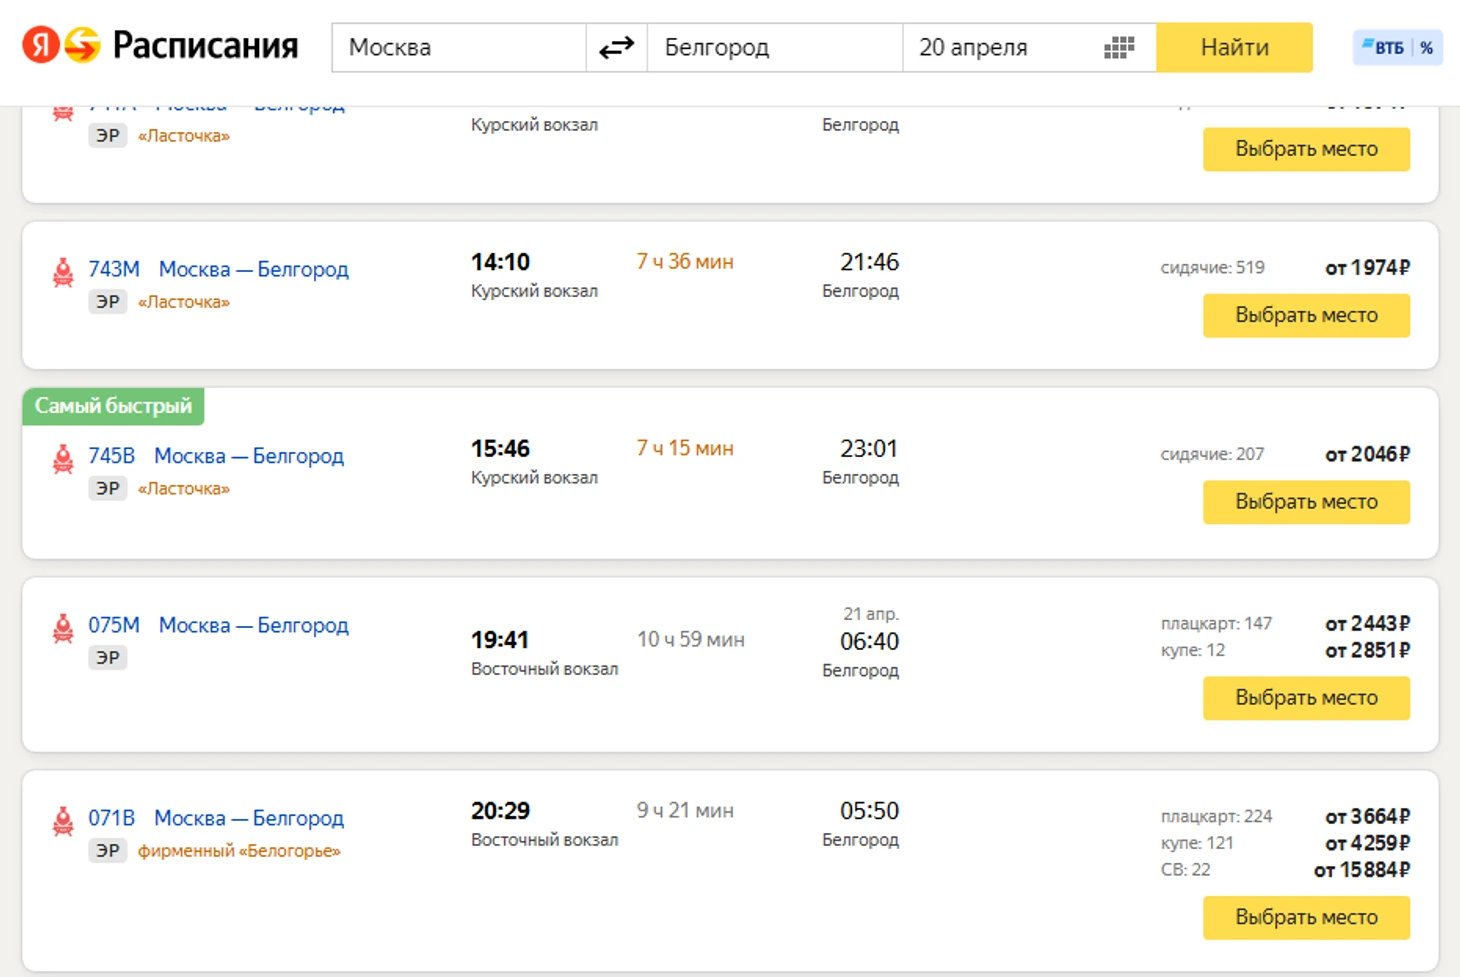Open the date field 20 апреля

tap(1000, 47)
